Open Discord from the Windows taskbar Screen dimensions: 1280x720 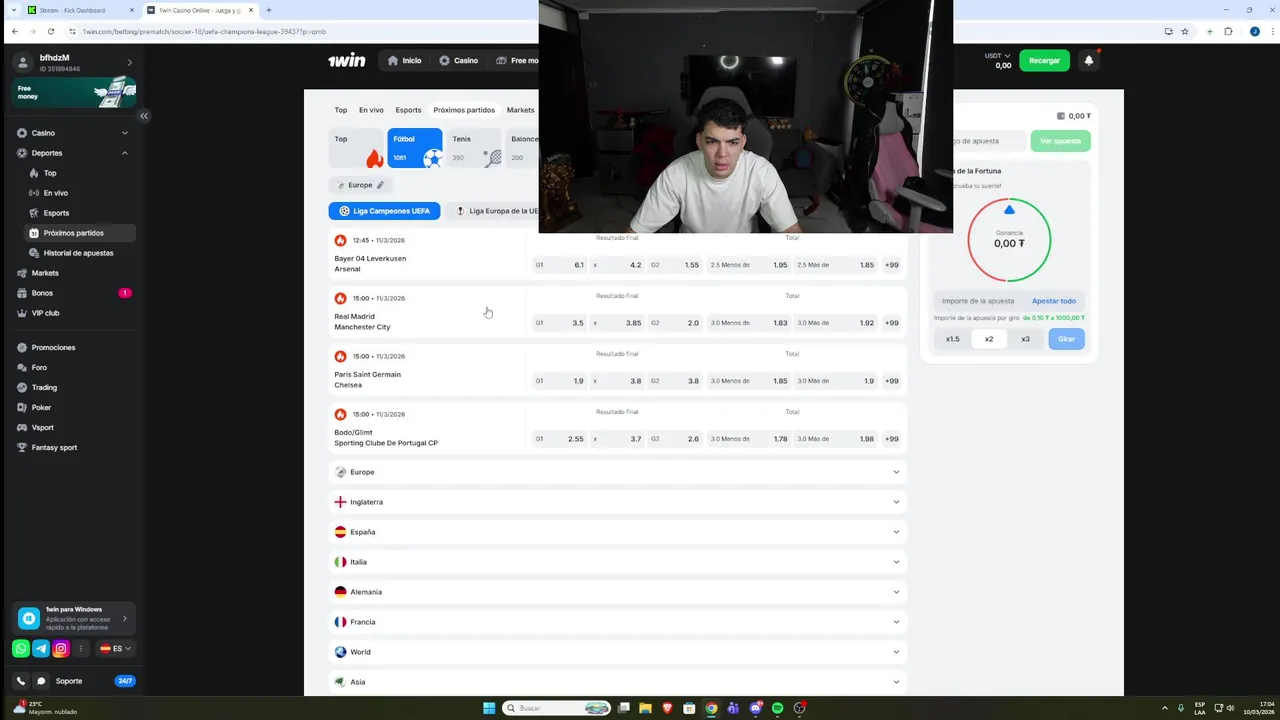755,708
